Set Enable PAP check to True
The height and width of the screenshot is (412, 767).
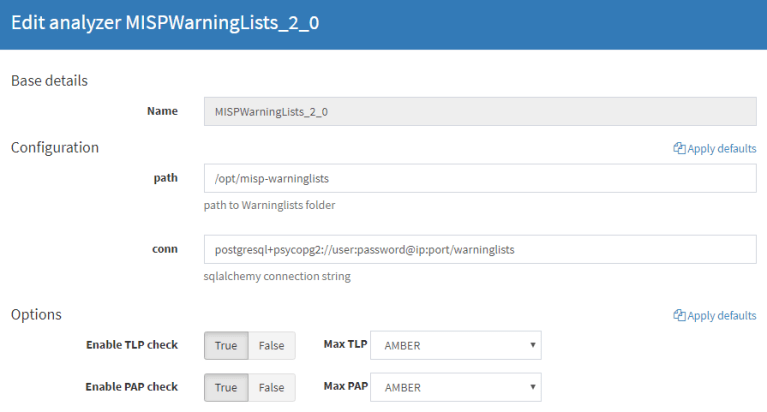tap(226, 387)
